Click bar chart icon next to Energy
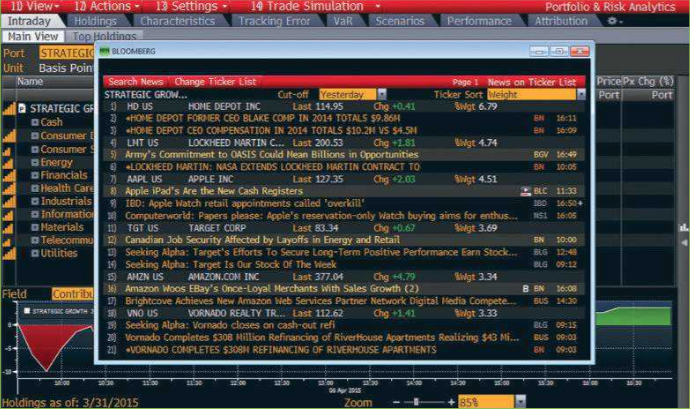This screenshot has width=690, height=409. pyautogui.click(x=7, y=163)
